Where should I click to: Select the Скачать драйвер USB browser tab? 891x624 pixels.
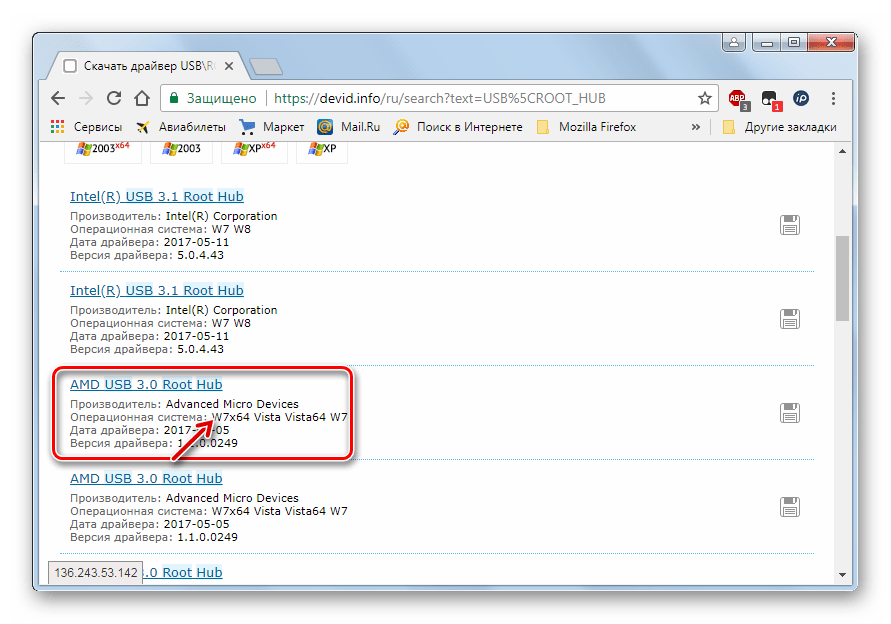click(x=143, y=66)
